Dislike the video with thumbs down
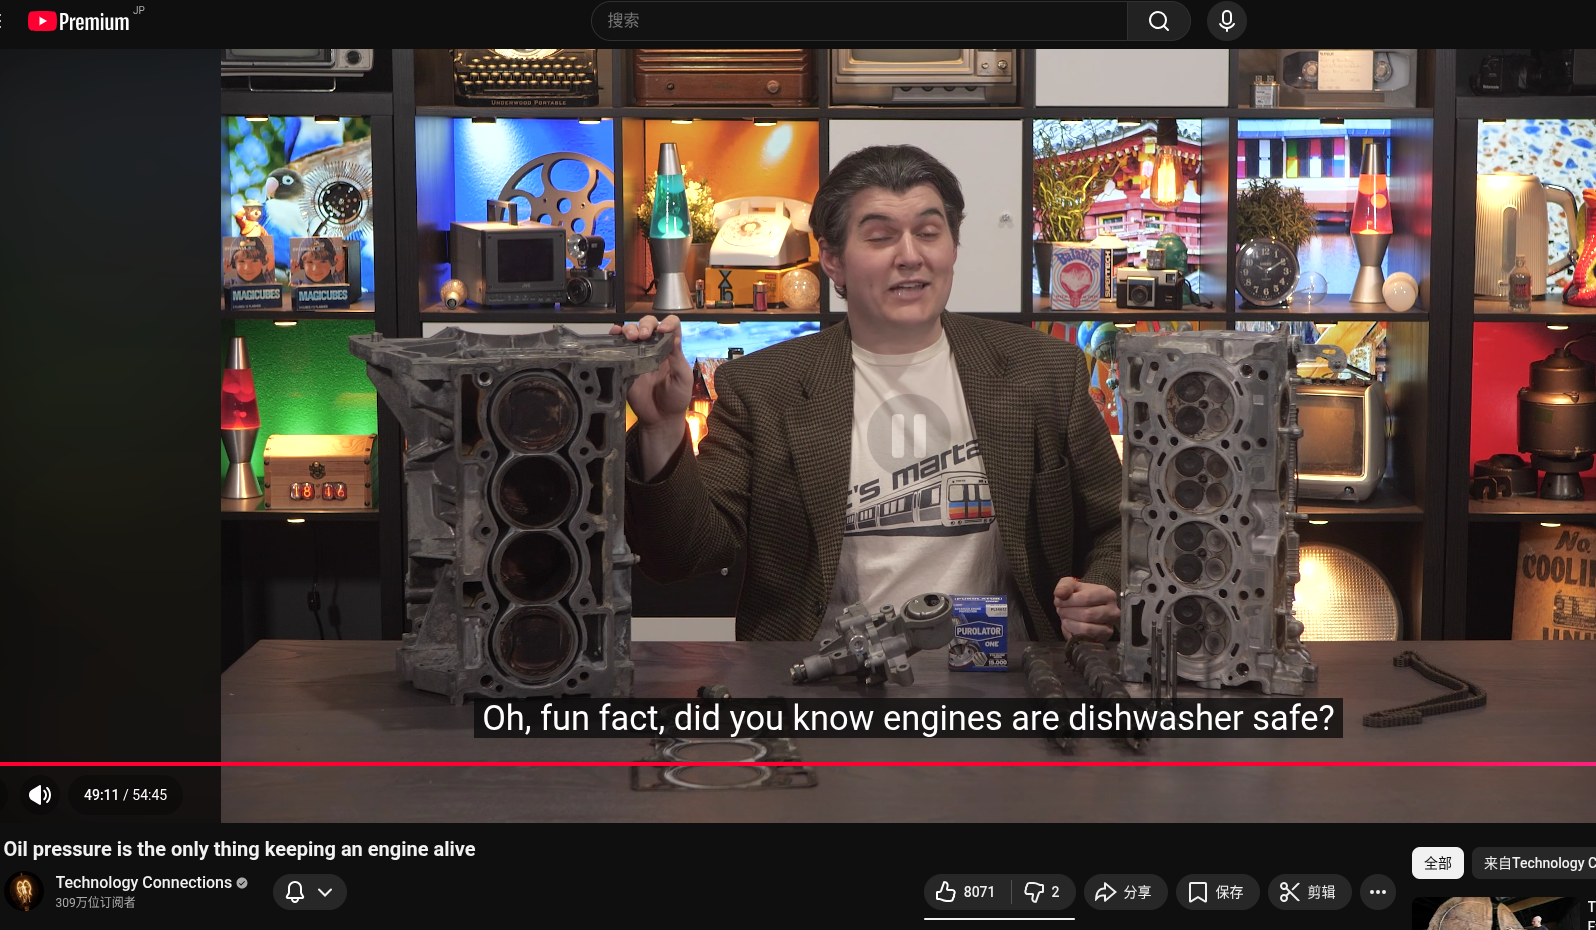 pyautogui.click(x=1043, y=892)
